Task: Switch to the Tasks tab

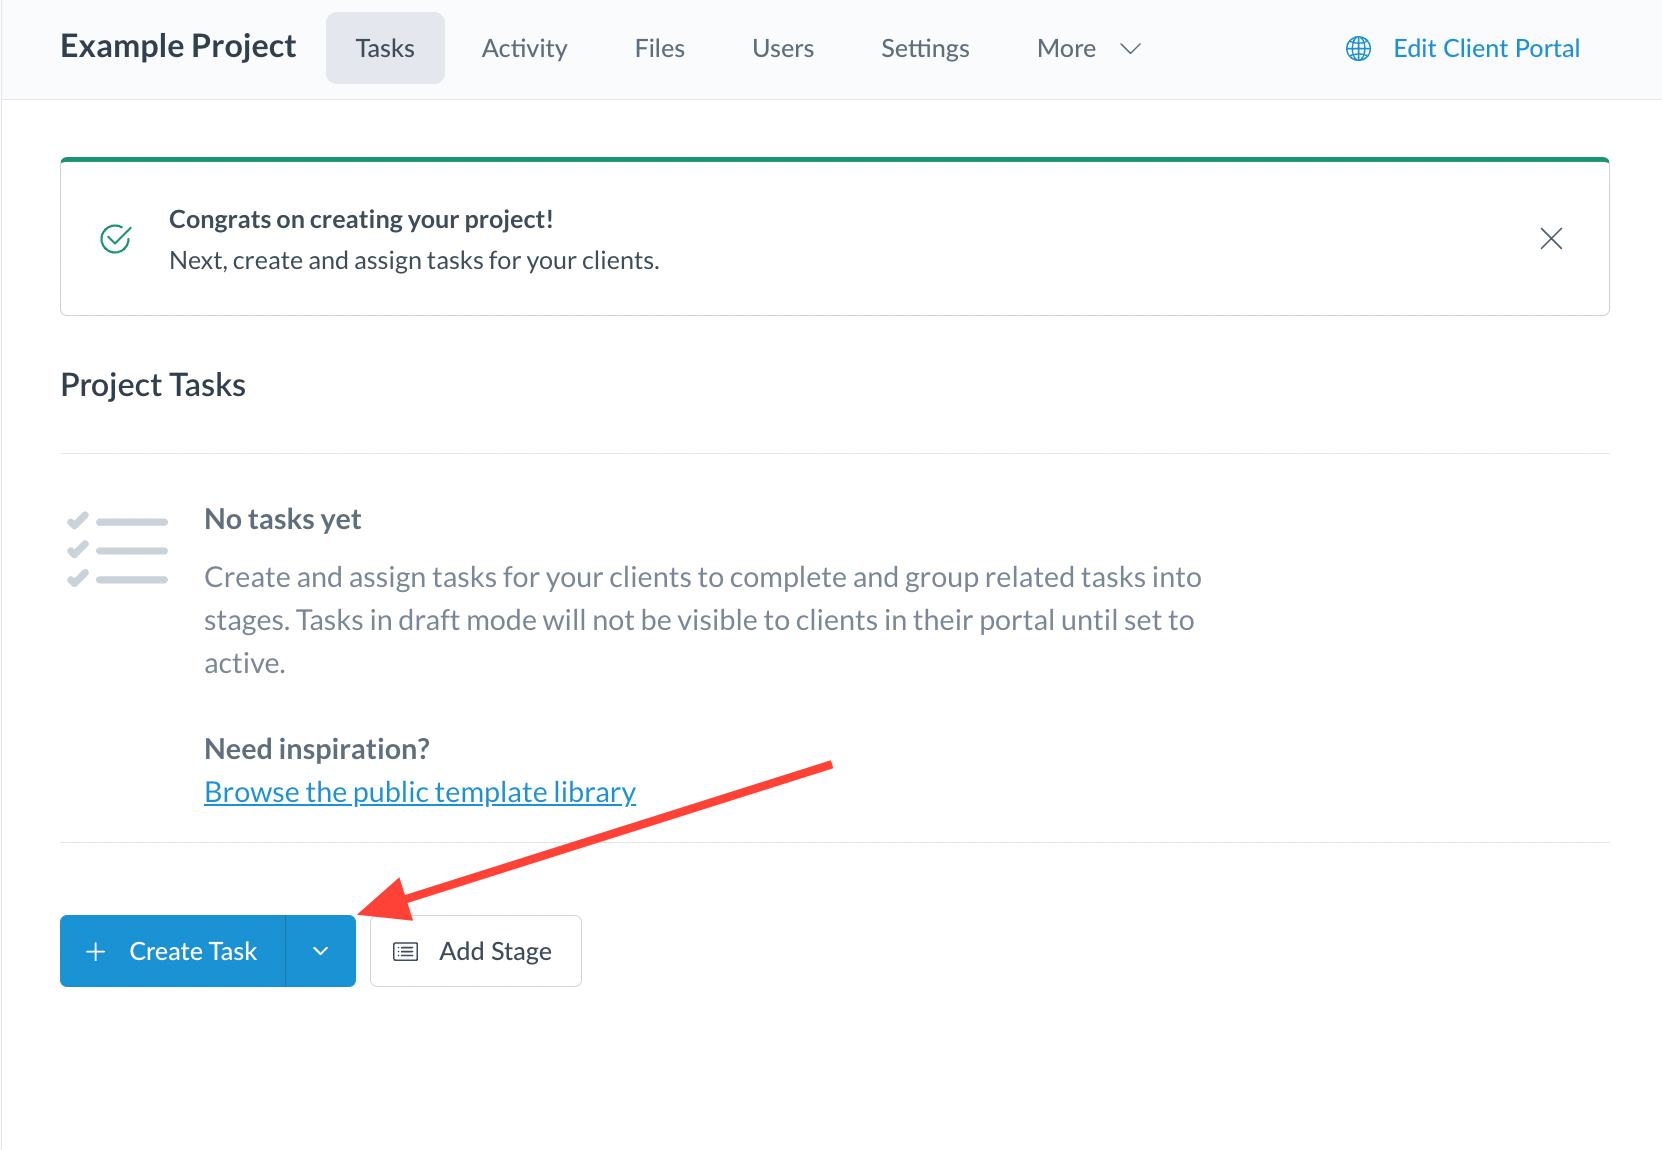Action: point(385,48)
